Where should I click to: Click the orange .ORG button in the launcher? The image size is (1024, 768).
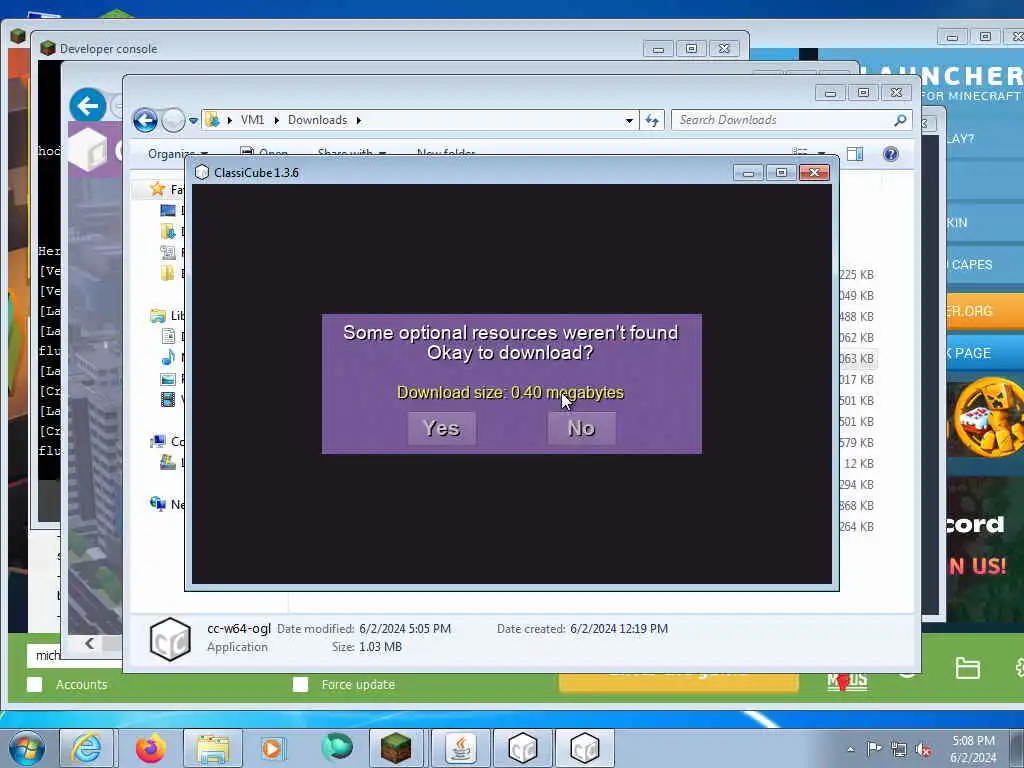pos(985,311)
